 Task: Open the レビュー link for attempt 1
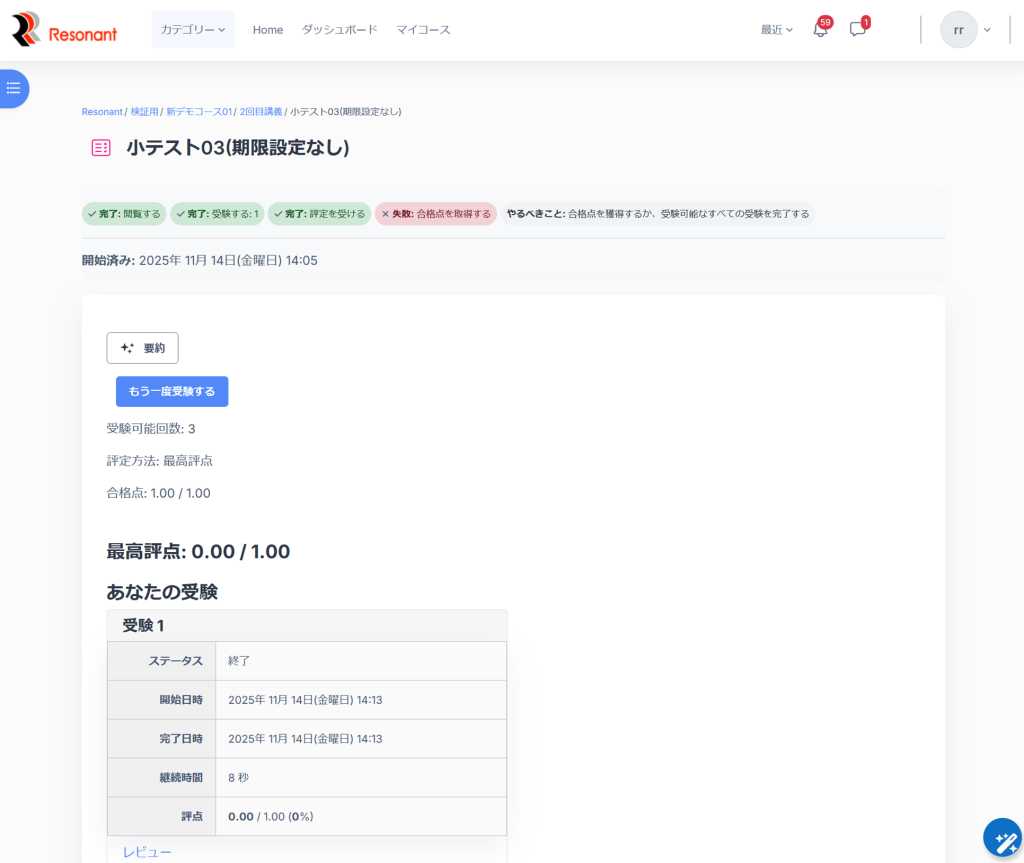pos(147,852)
